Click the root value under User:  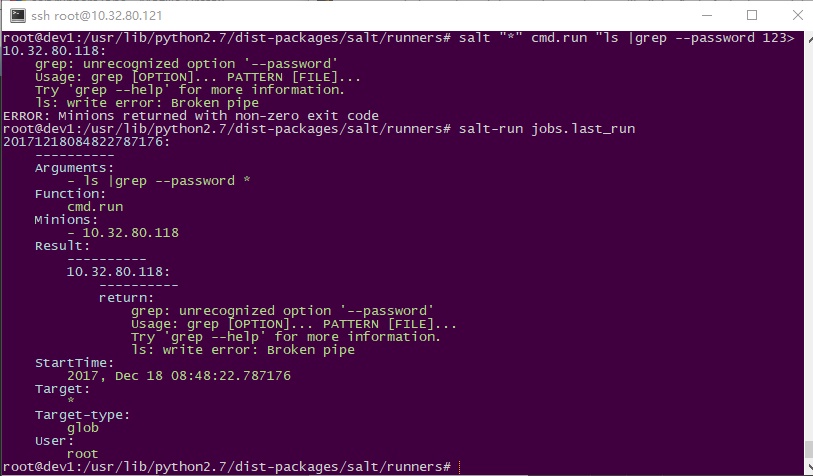82,454
